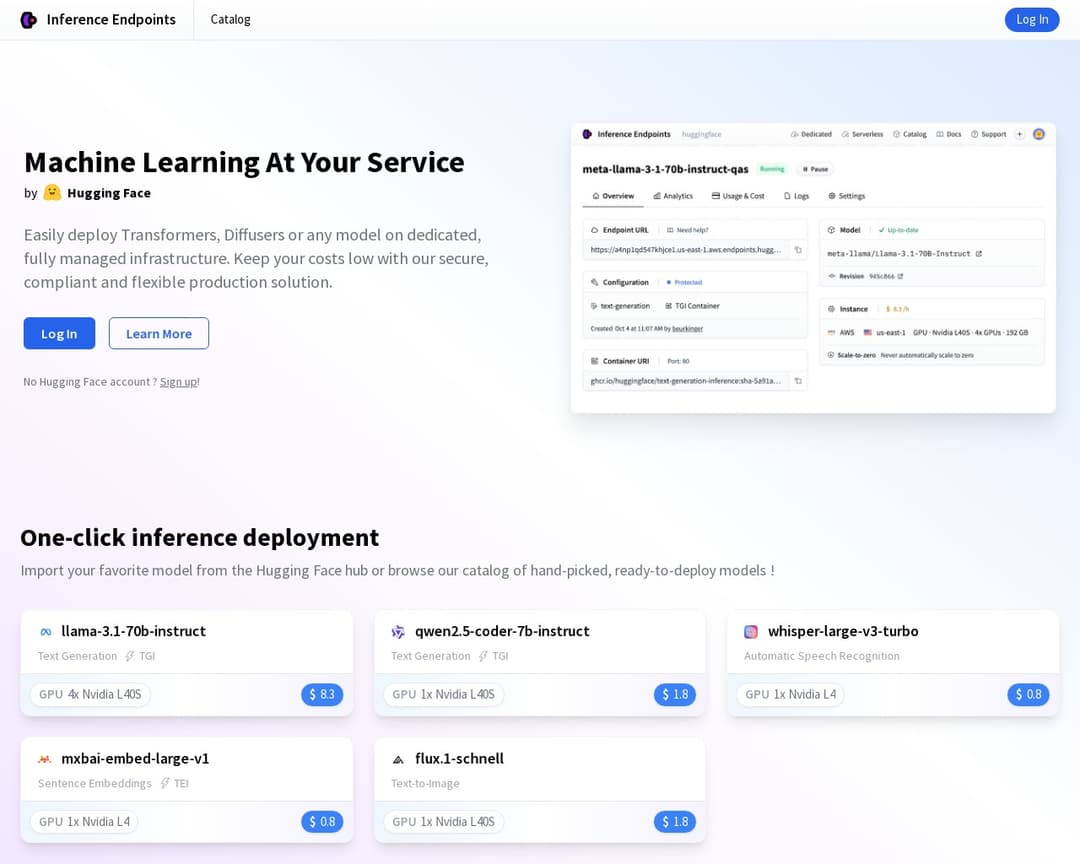Image resolution: width=1080 pixels, height=864 pixels.
Task: Click the One-click inference deployment heading
Action: (200, 537)
